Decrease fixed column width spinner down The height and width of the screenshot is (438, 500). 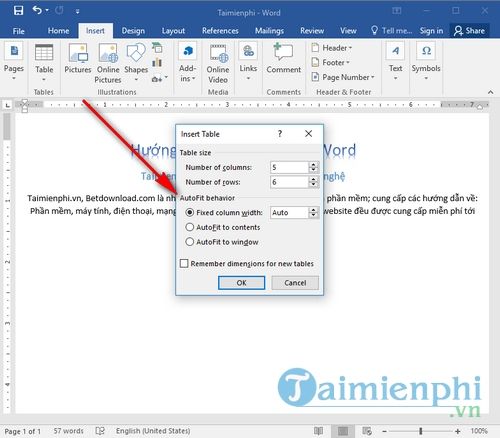pos(313,215)
